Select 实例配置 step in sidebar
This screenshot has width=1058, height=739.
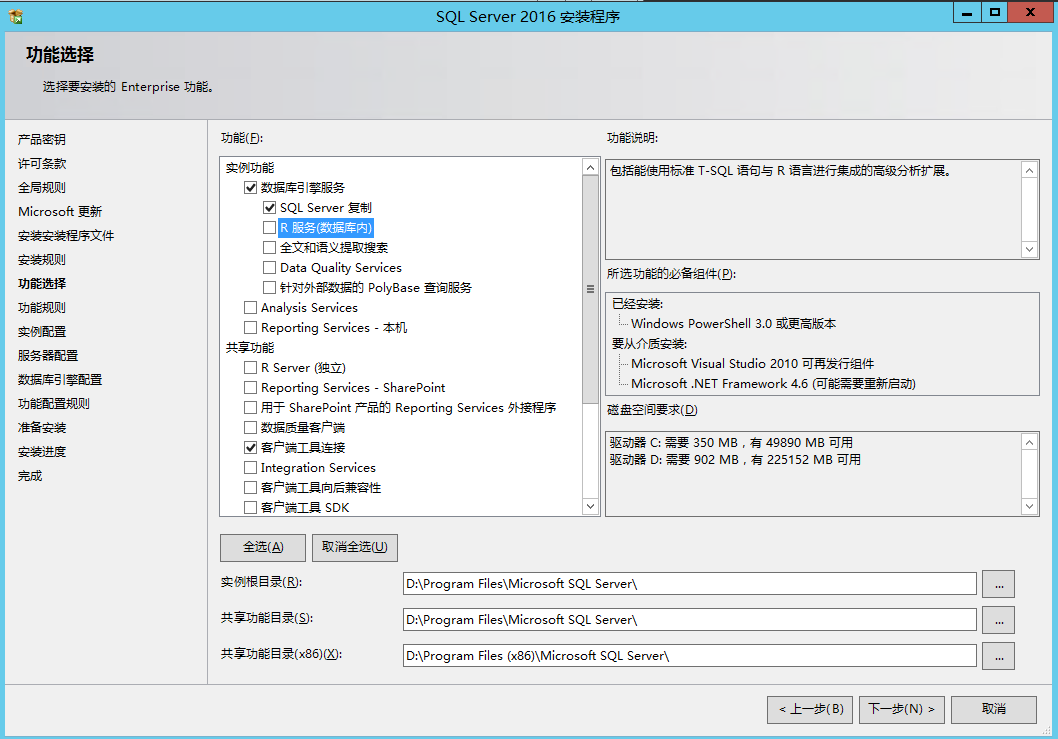click(x=42, y=332)
